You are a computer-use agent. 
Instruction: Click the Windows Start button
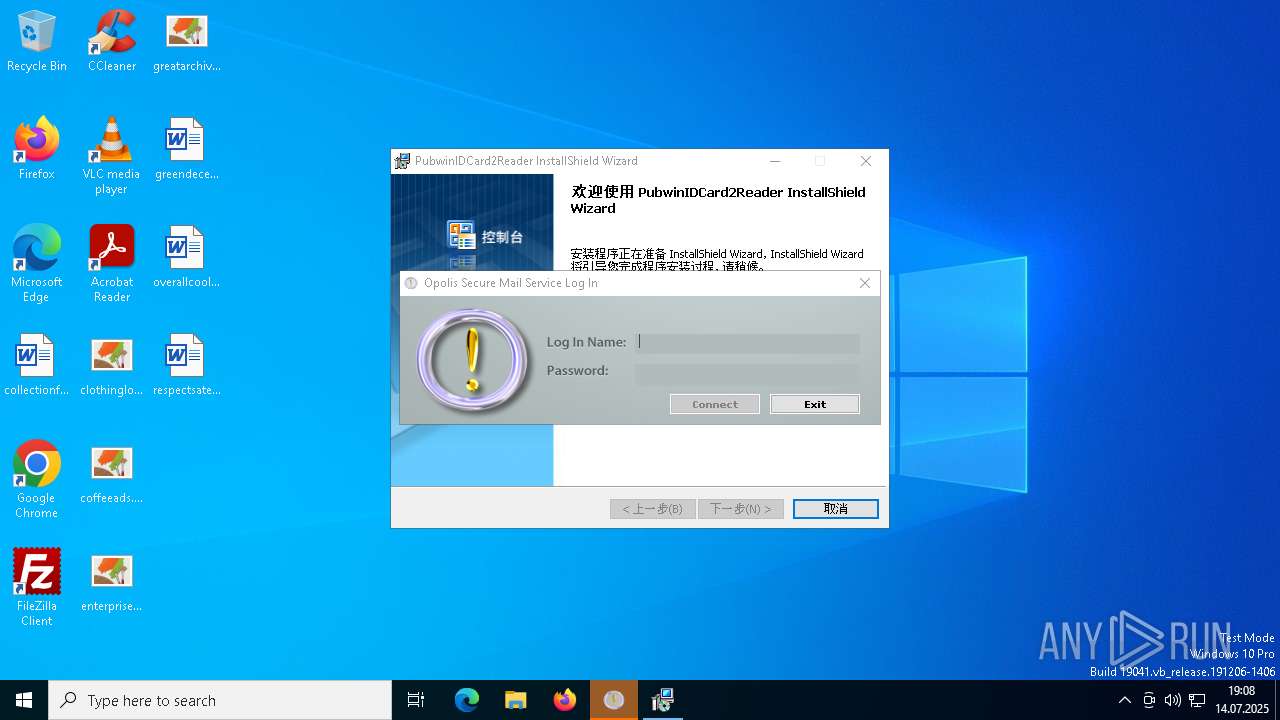coord(24,700)
